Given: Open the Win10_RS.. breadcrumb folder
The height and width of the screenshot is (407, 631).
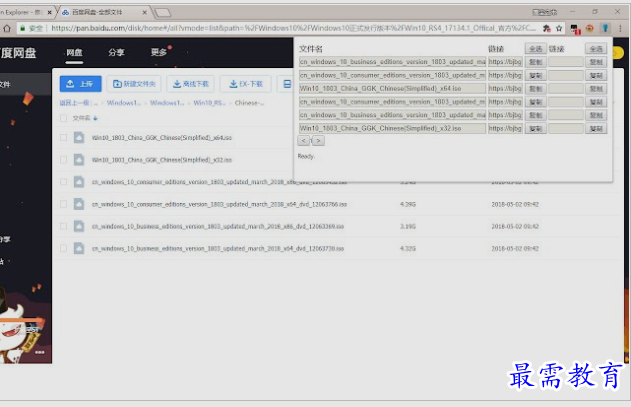Looking at the screenshot, I should pos(209,103).
